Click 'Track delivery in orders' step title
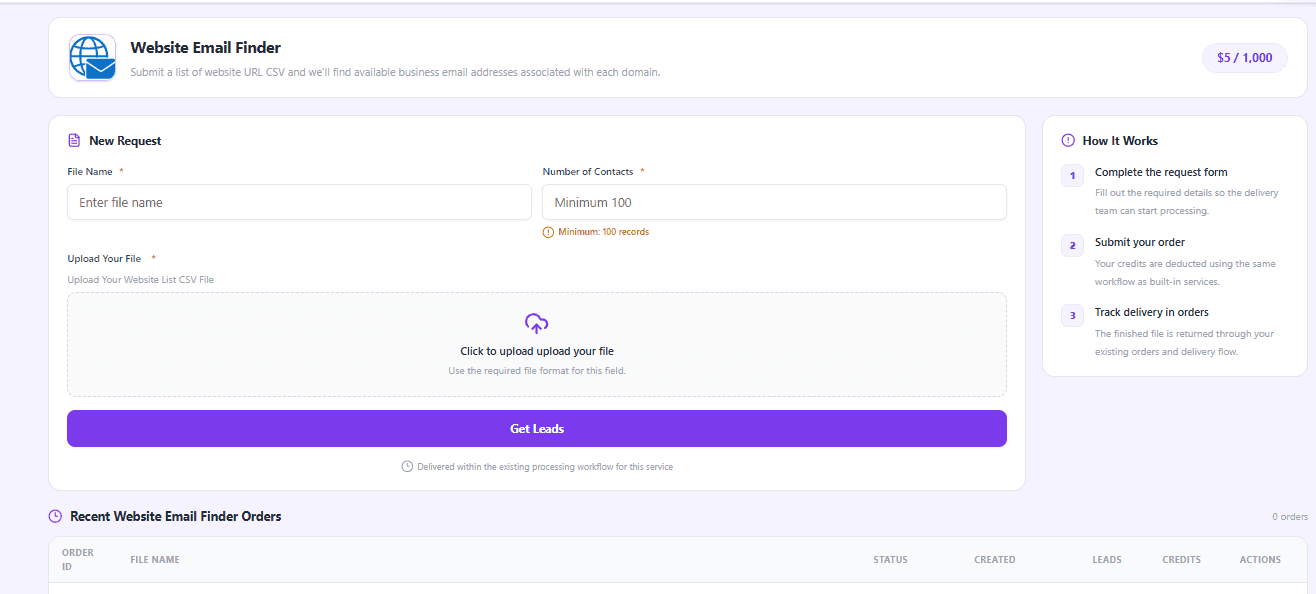The image size is (1316, 594). (1152, 312)
